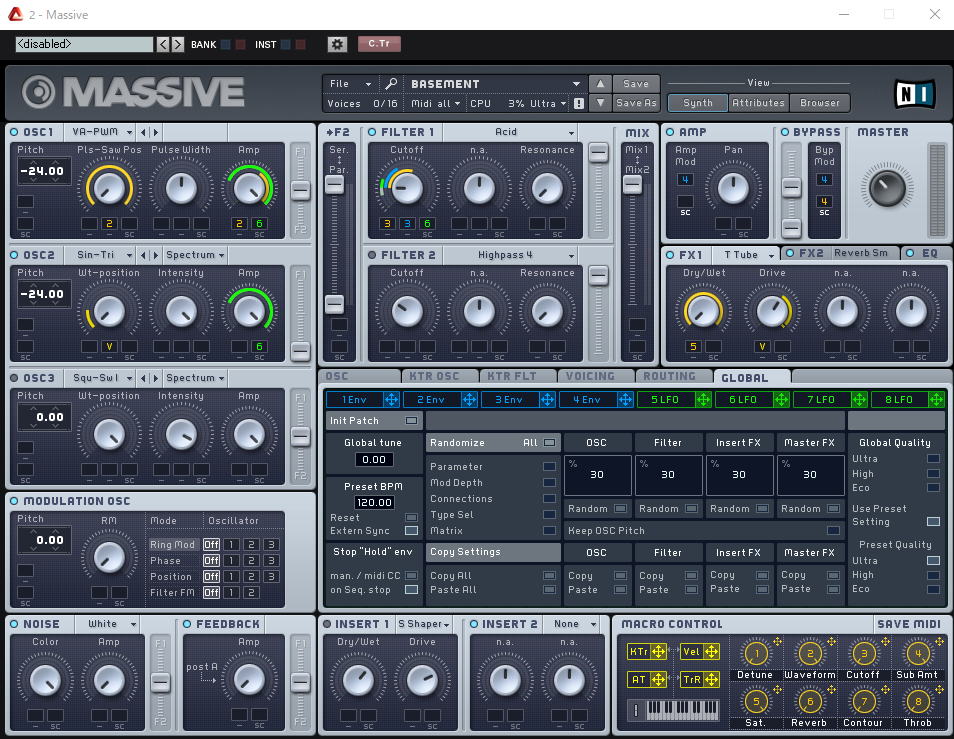Image resolution: width=954 pixels, height=739 pixels.
Task: Switch to the VOICING tab
Action: [x=590, y=376]
